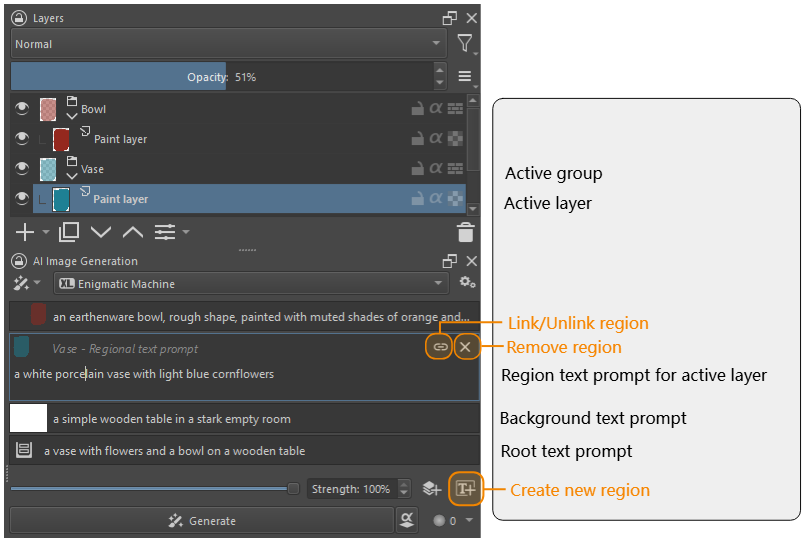Toggle alpha inheritance on selected Paint layer
This screenshot has width=810, height=542.
(x=436, y=198)
